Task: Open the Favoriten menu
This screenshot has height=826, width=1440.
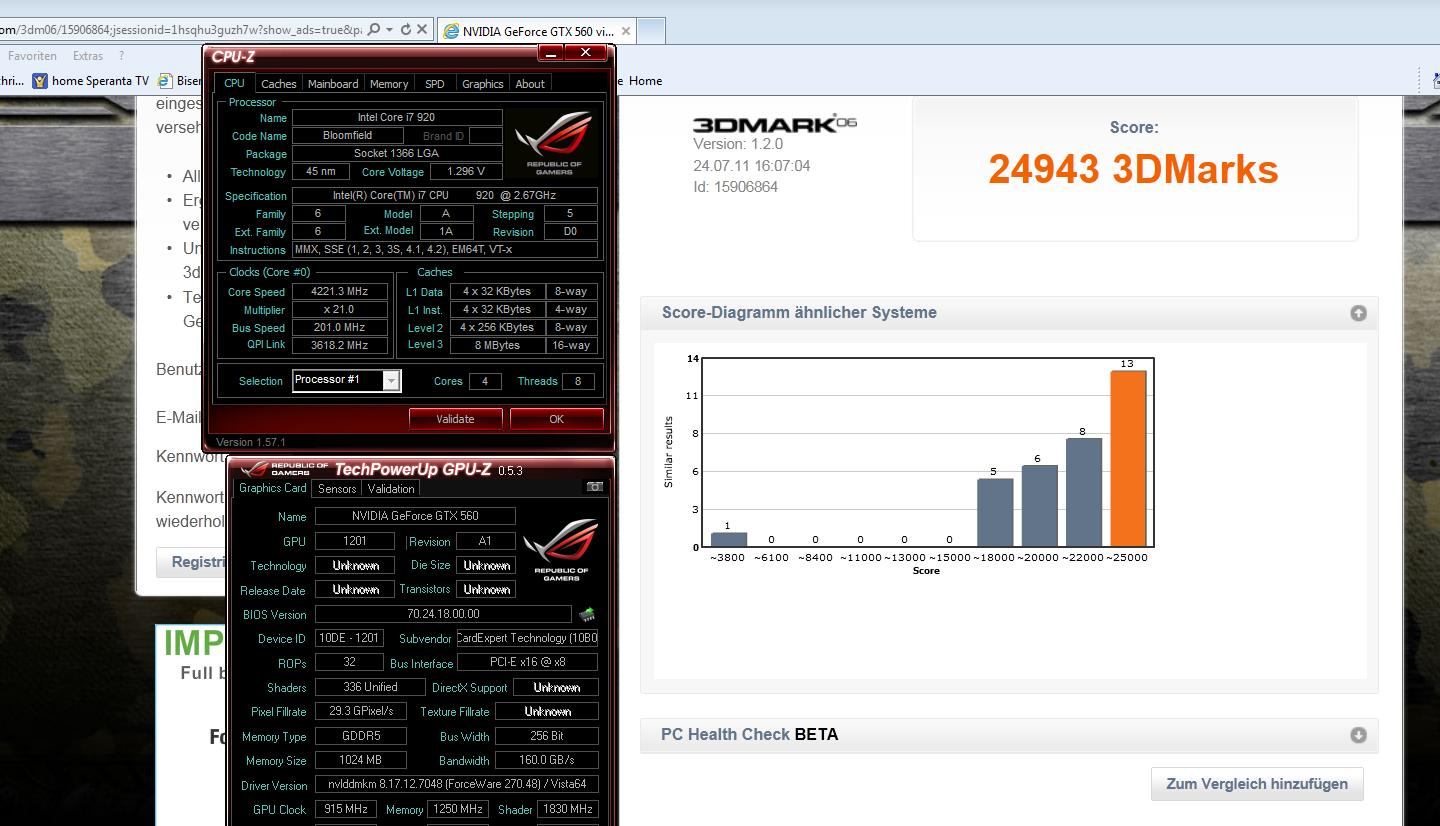Action: click(x=32, y=56)
